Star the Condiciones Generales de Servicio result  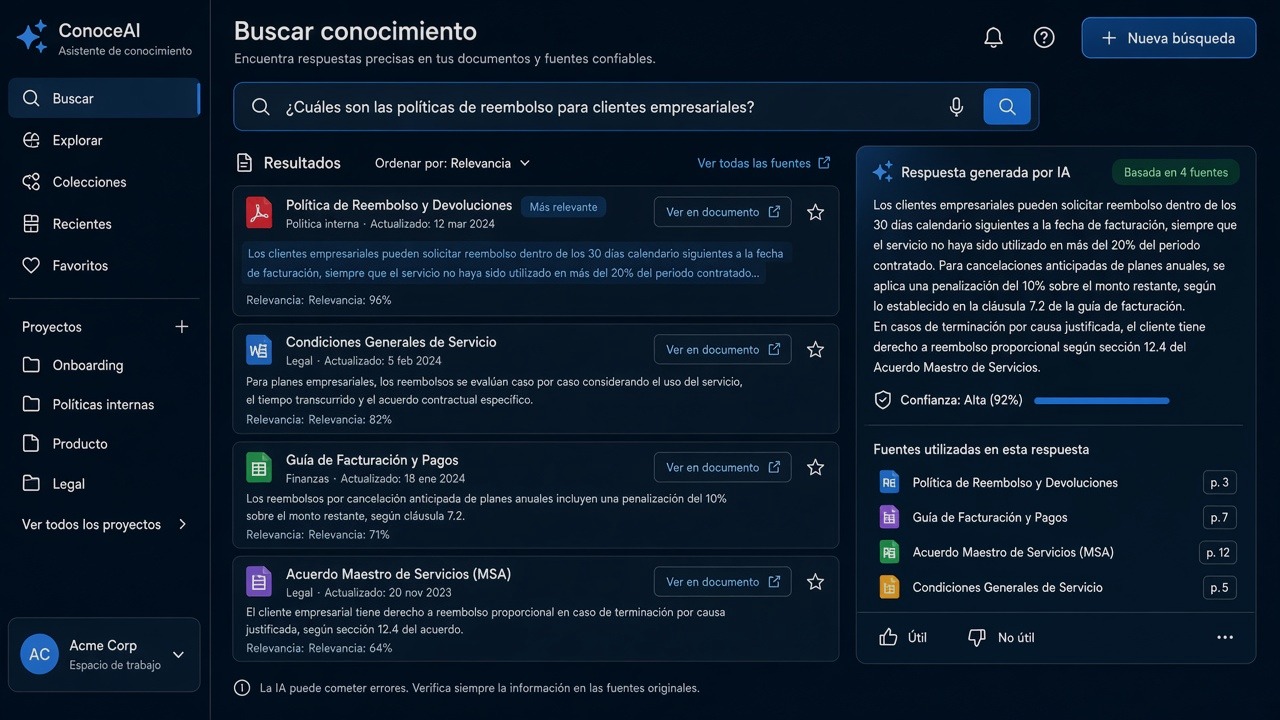816,350
